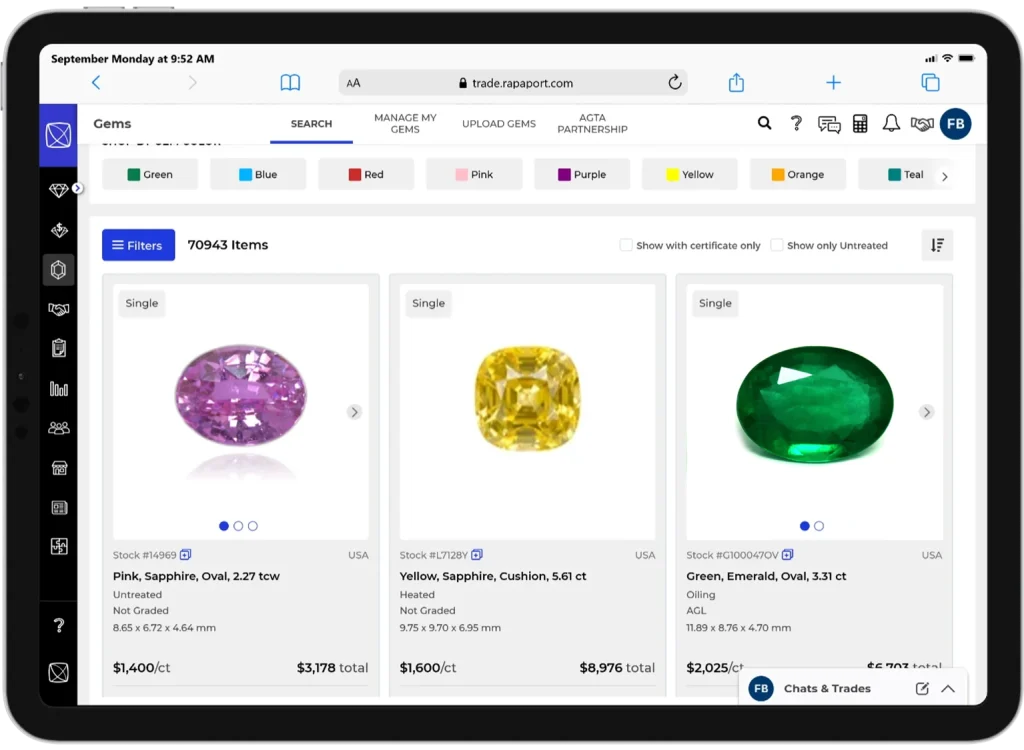1024x750 pixels.
Task: Switch to the MANAGE MY GEMS tab
Action: 405,123
